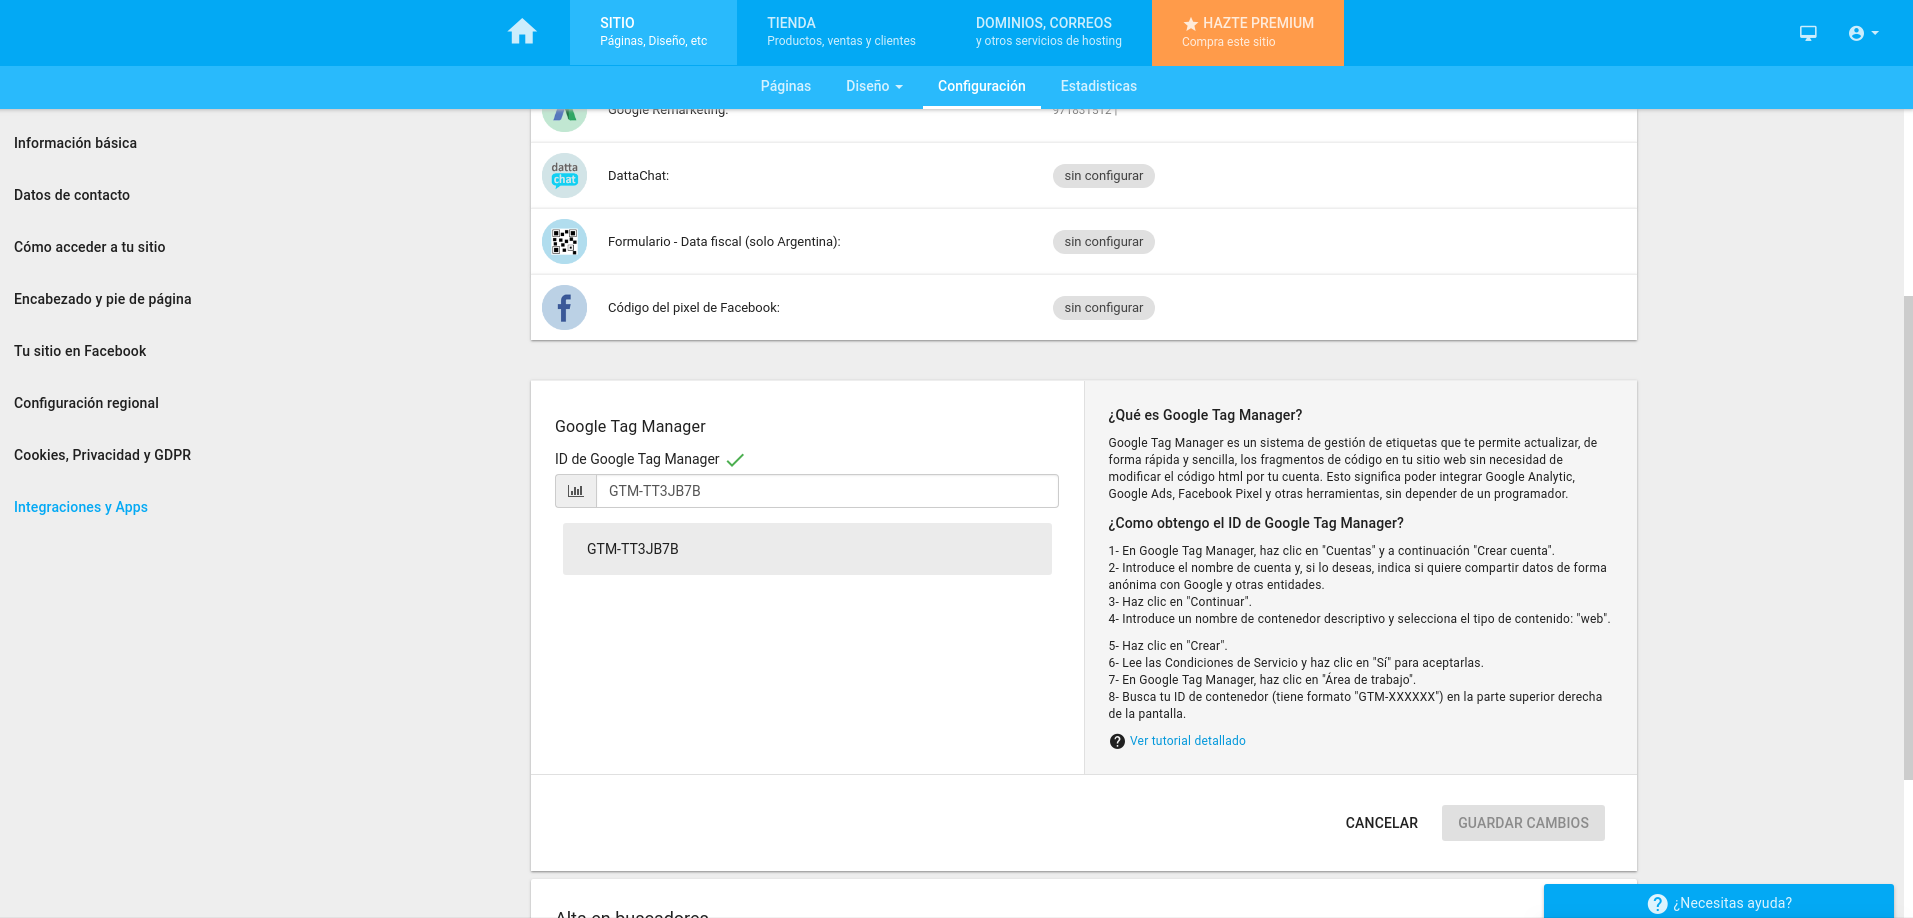Open Datos de contacto in sidebar
The height and width of the screenshot is (918, 1913).
coord(72,195)
